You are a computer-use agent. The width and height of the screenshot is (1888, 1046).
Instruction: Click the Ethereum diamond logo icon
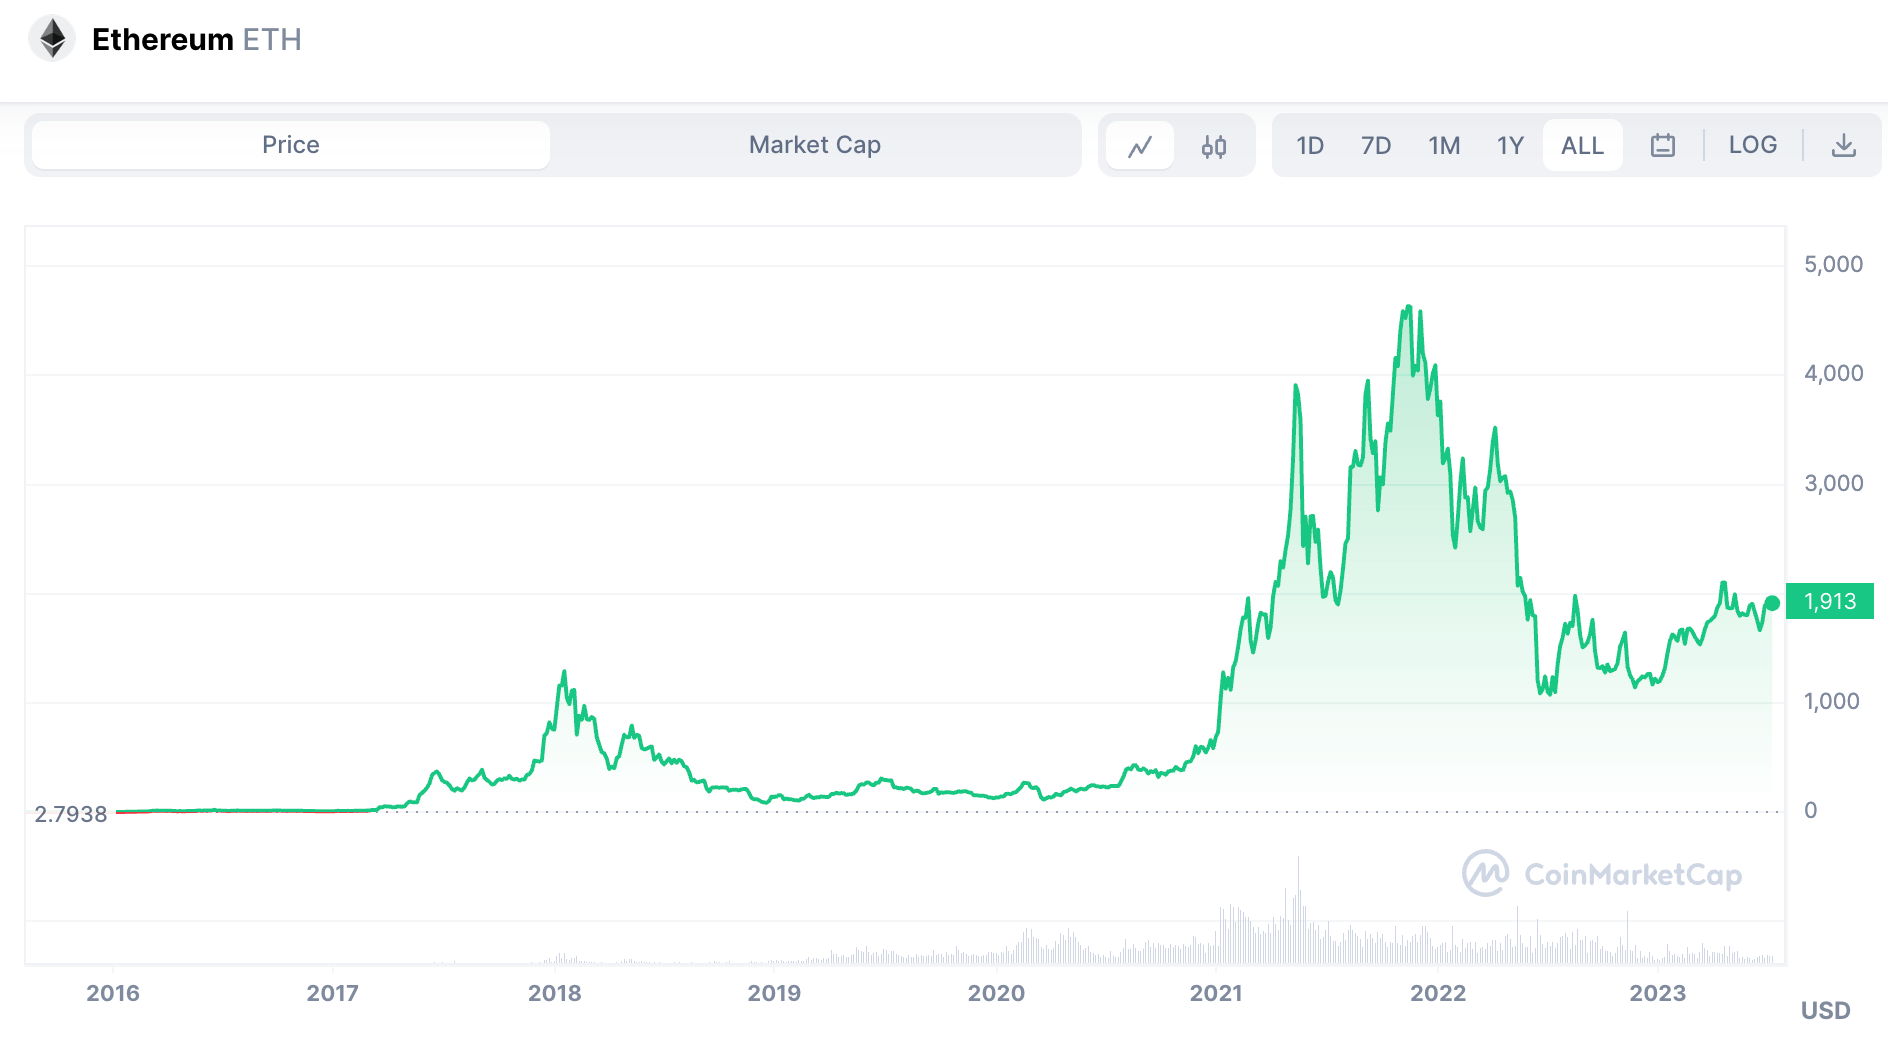coord(52,39)
